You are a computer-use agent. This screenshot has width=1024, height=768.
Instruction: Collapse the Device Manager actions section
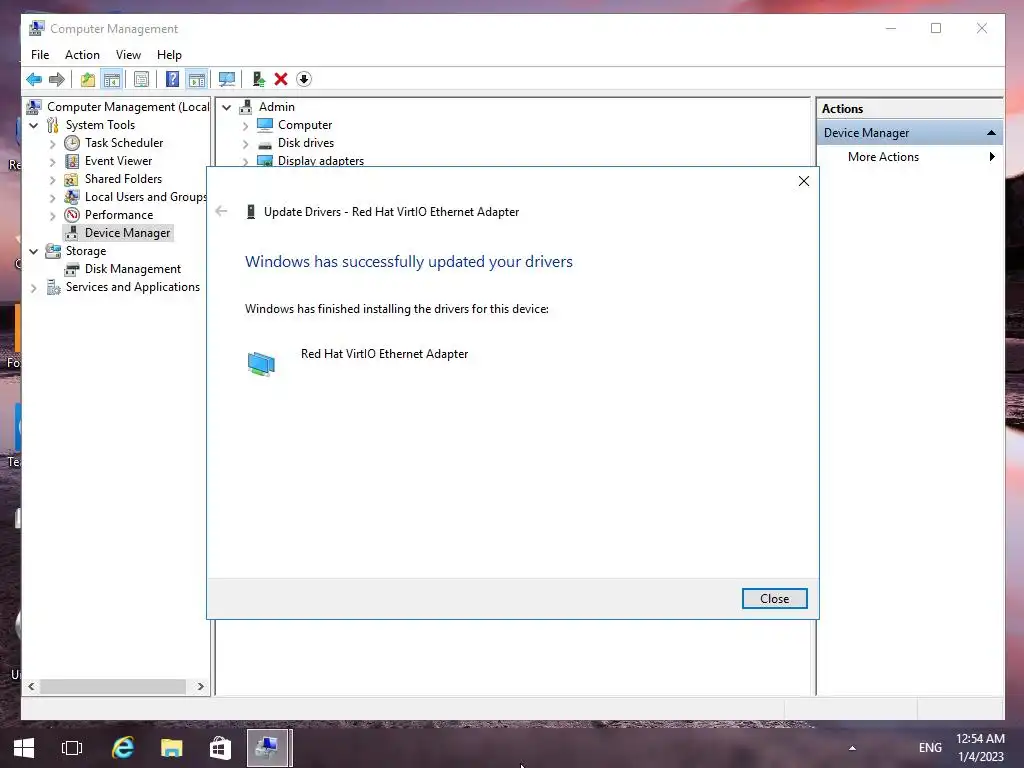[x=991, y=133]
